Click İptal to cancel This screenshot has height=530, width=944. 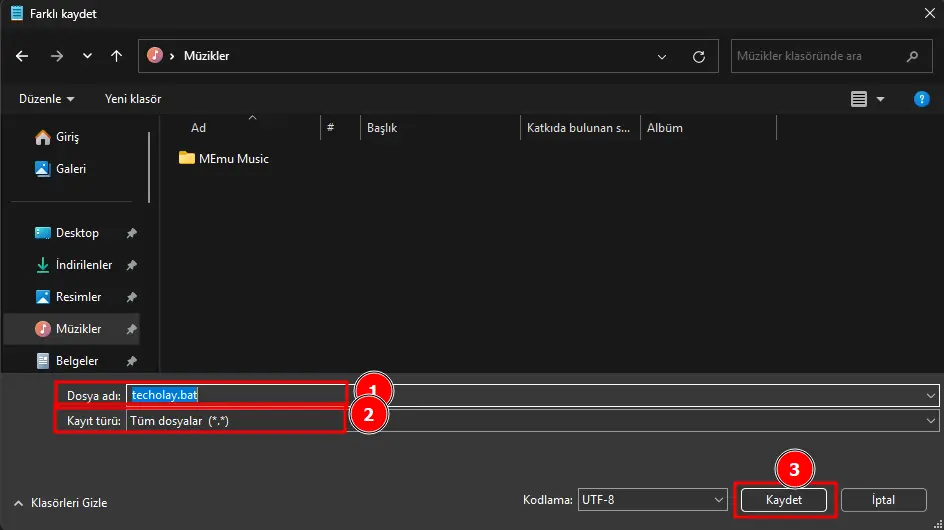tap(883, 500)
